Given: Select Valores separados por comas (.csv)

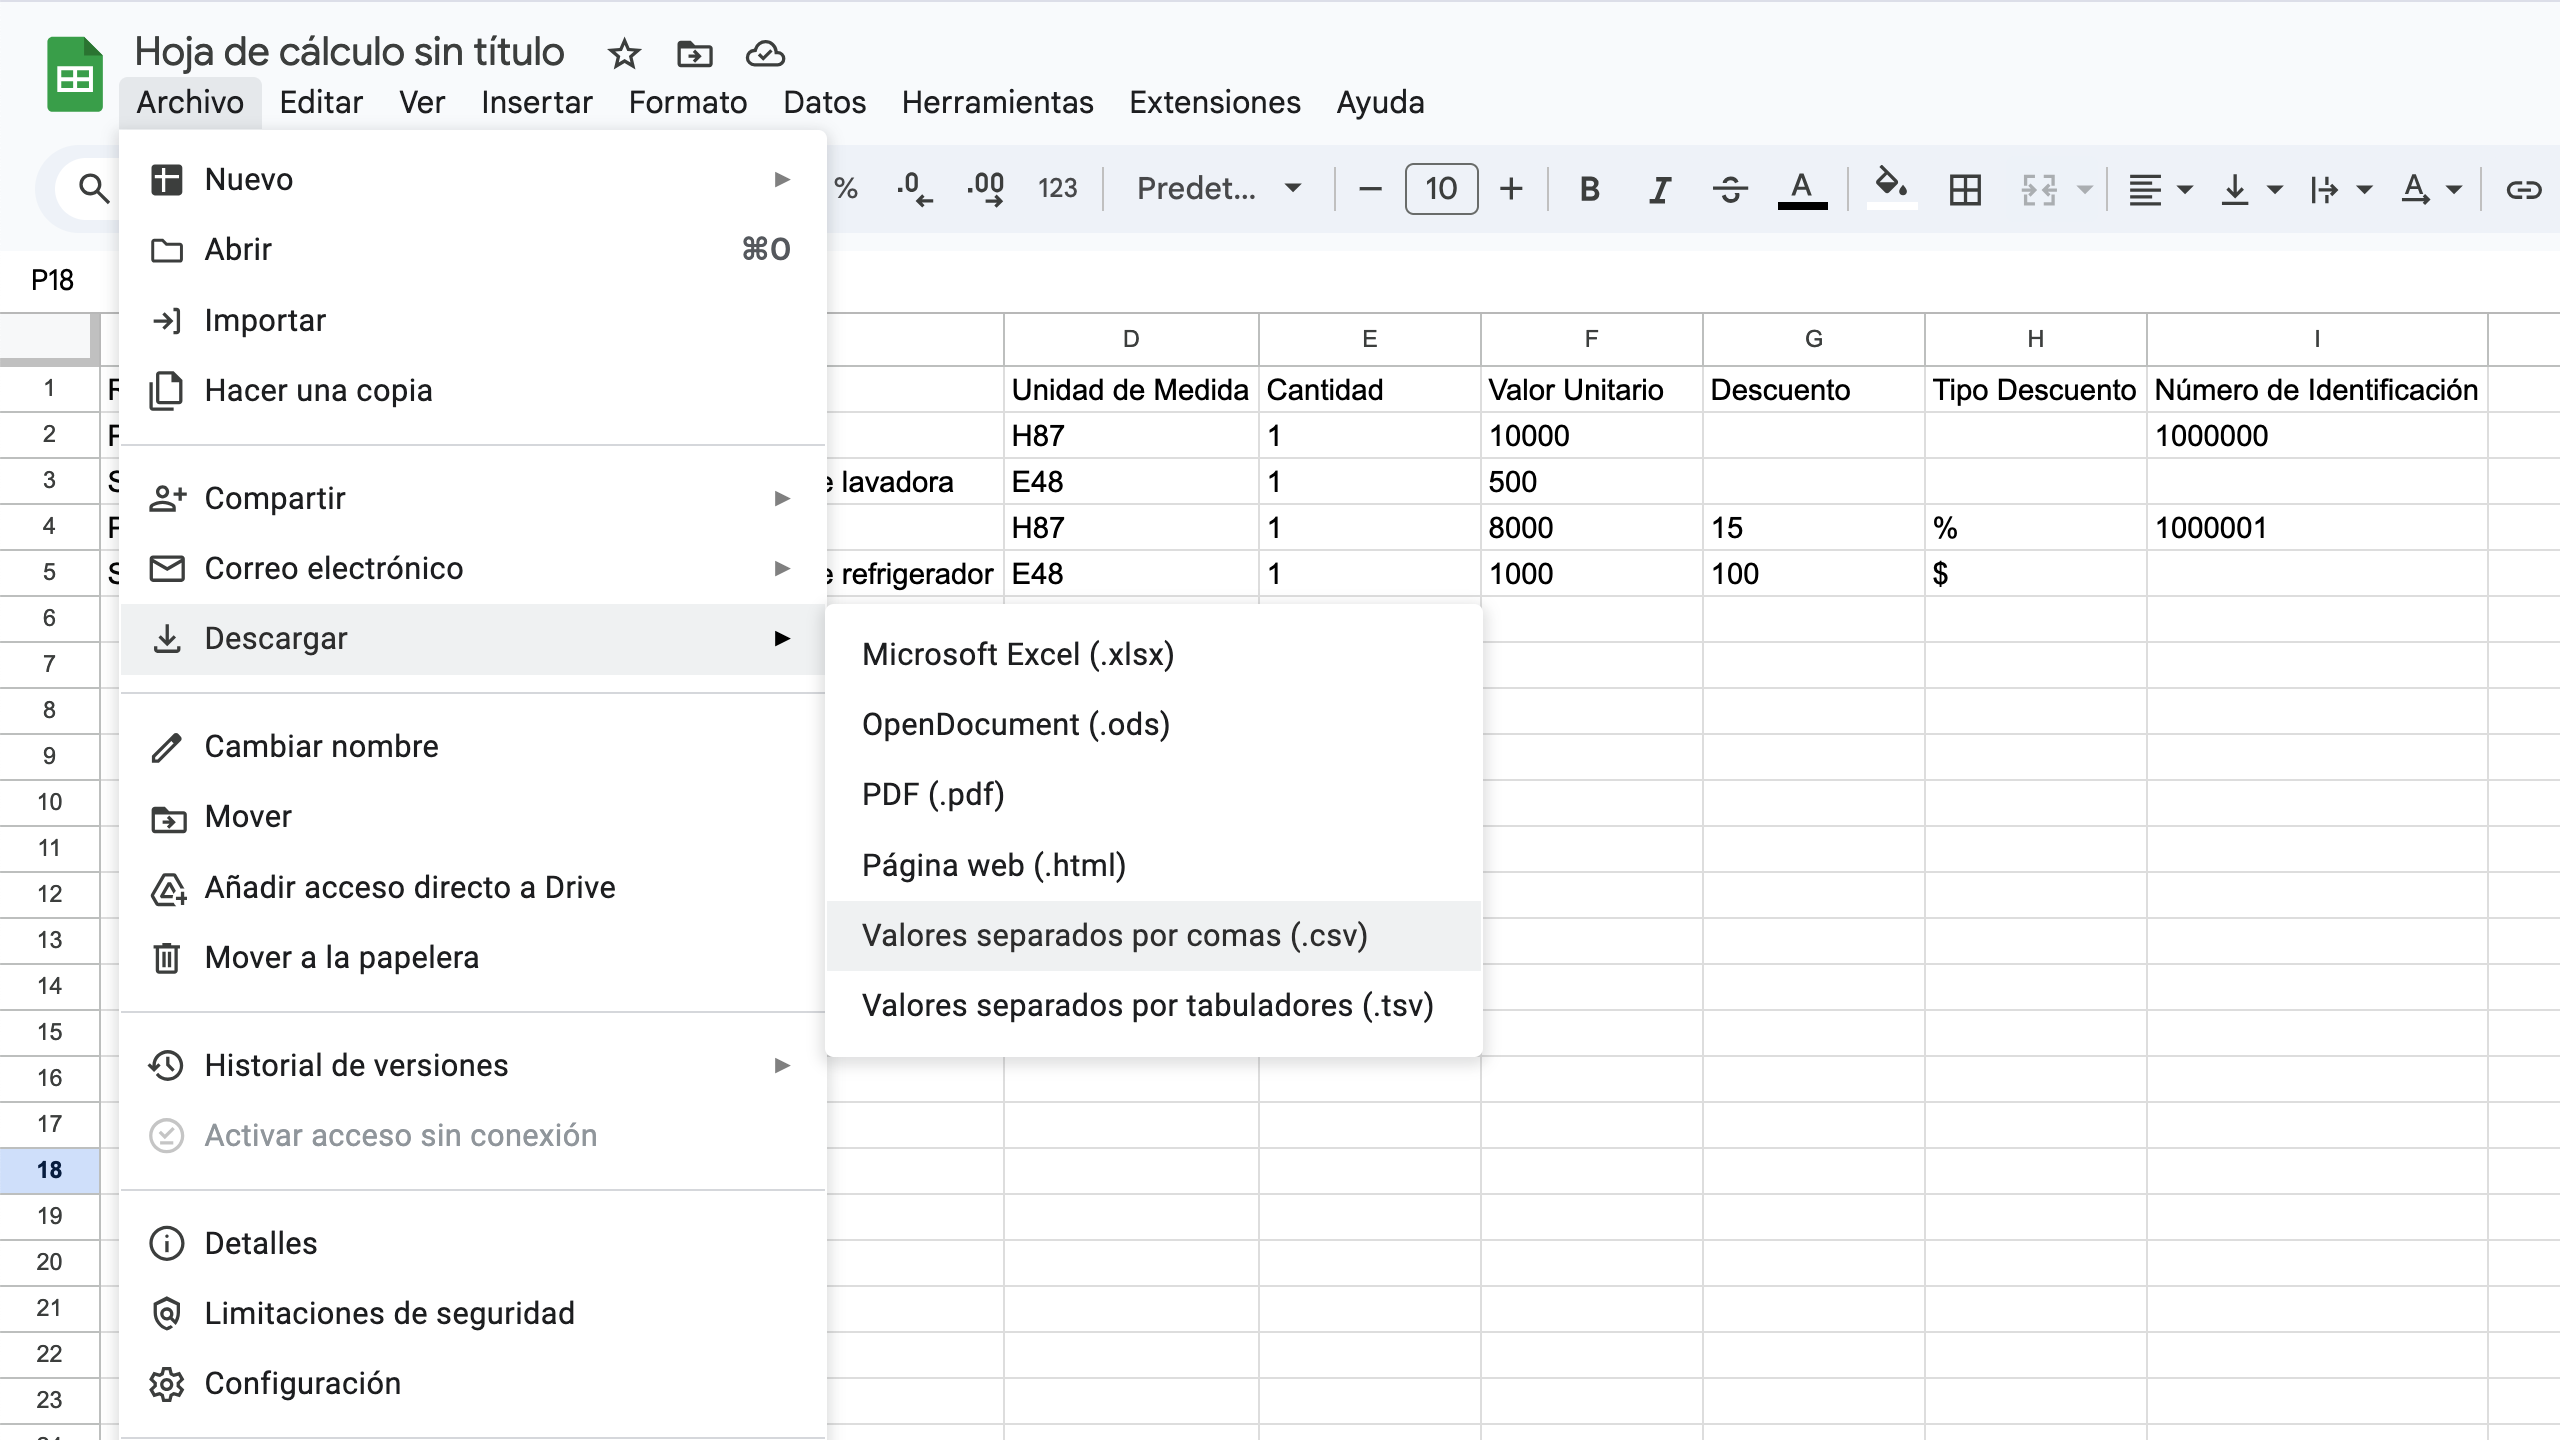Looking at the screenshot, I should 1114,935.
